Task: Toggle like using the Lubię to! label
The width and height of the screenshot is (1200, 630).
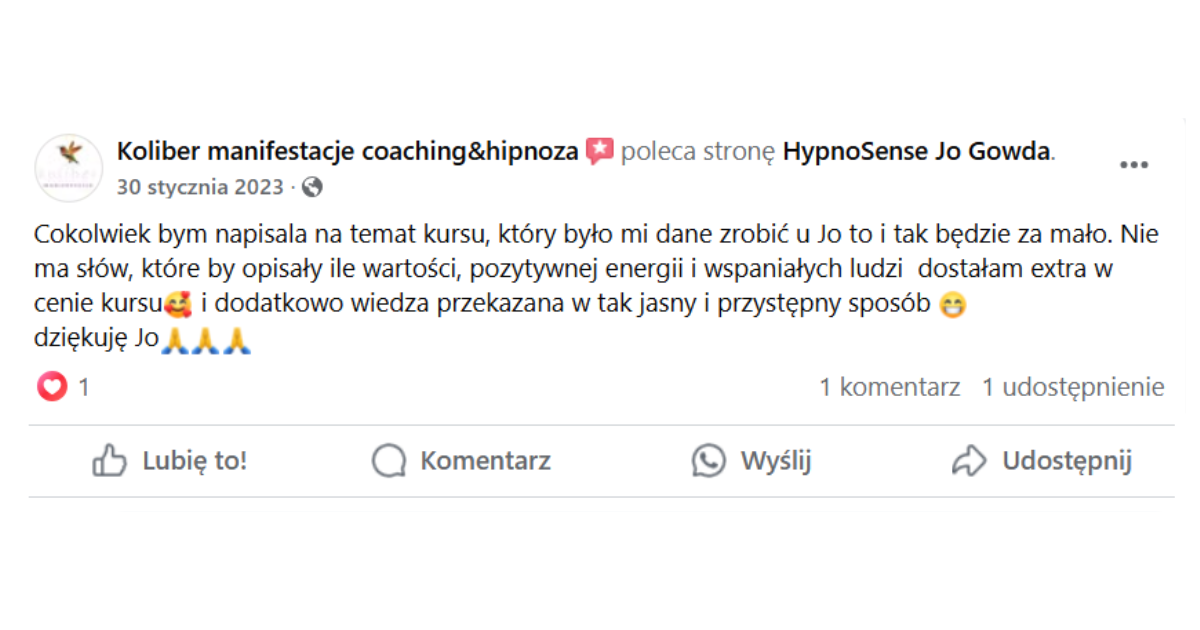Action: coord(194,461)
